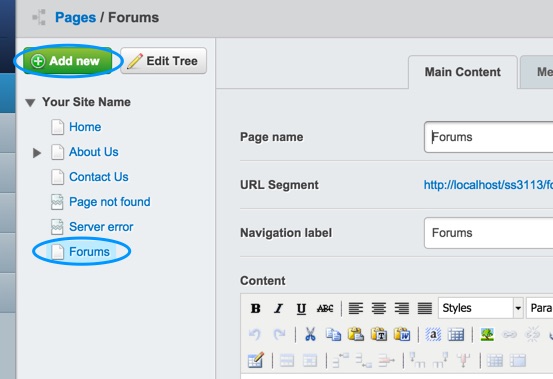Viewport: 553px width, 379px height.
Task: Open table row properties icon
Action: click(x=287, y=361)
